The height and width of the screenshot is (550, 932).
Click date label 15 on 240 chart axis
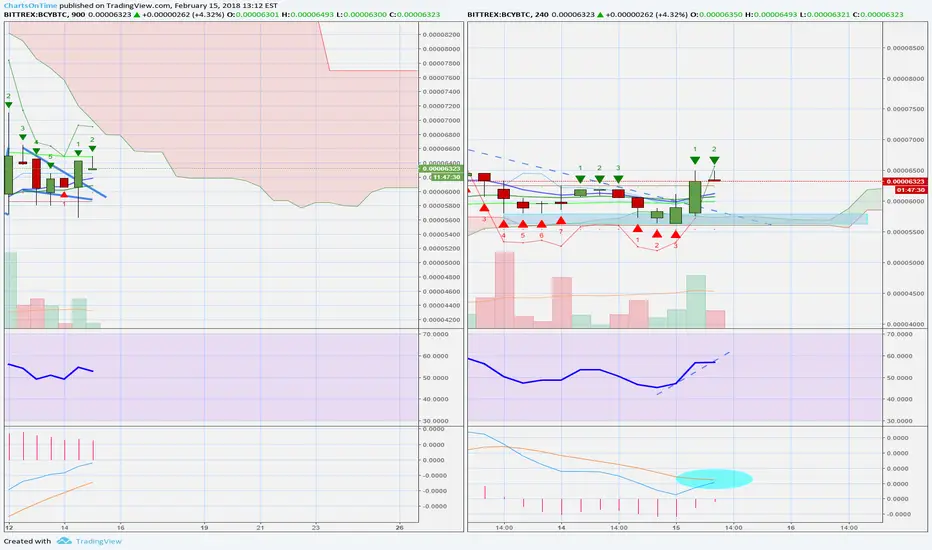click(x=676, y=527)
